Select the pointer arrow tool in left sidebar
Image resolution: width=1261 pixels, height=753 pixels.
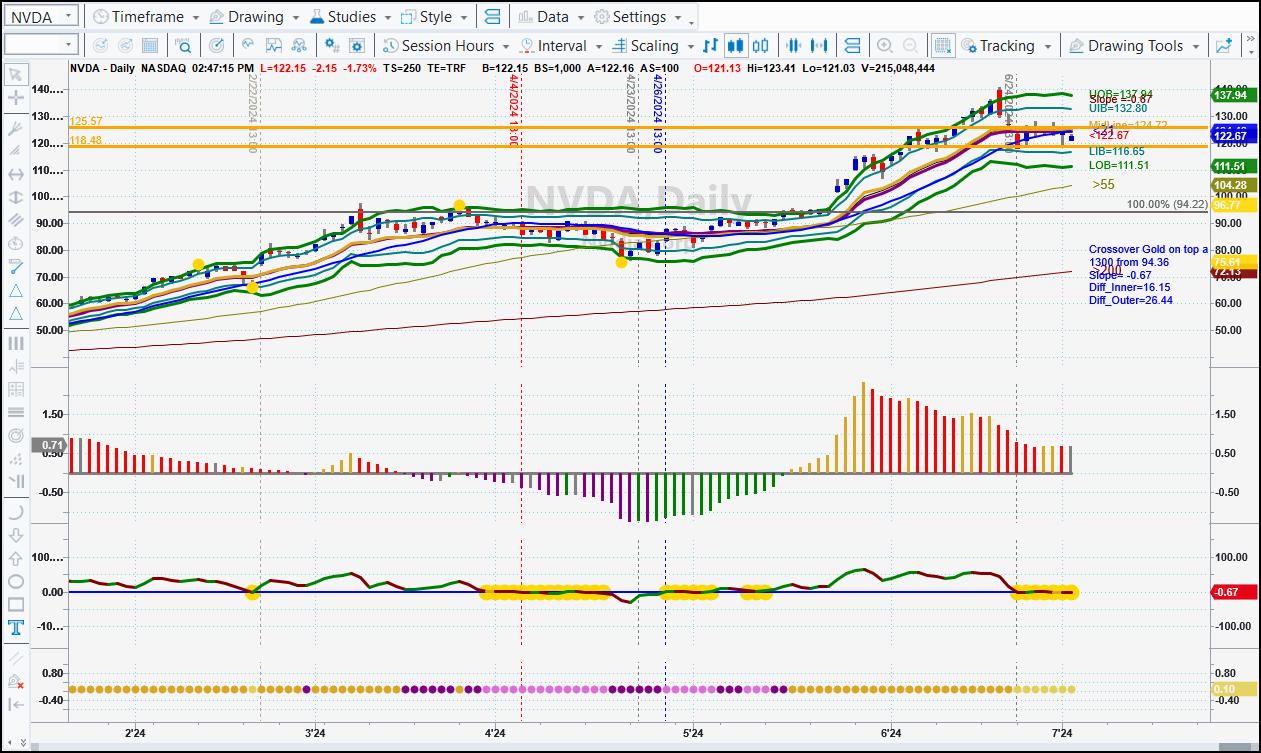coord(16,74)
